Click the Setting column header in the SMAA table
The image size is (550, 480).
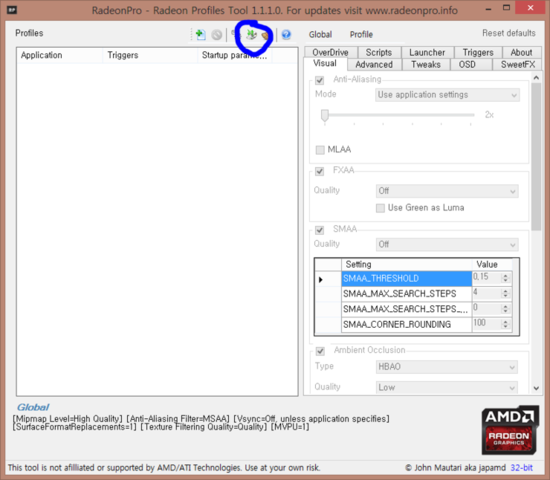pyautogui.click(x=407, y=264)
